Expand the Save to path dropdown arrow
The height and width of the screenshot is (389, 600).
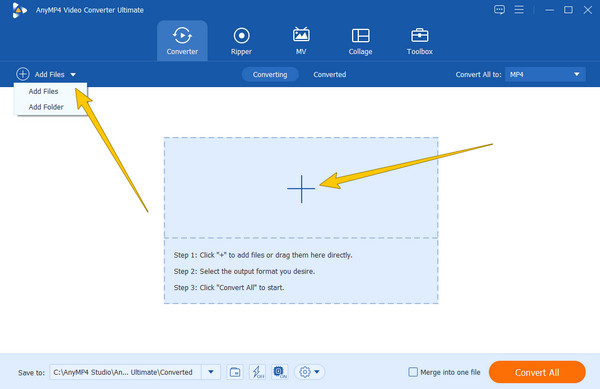click(211, 372)
